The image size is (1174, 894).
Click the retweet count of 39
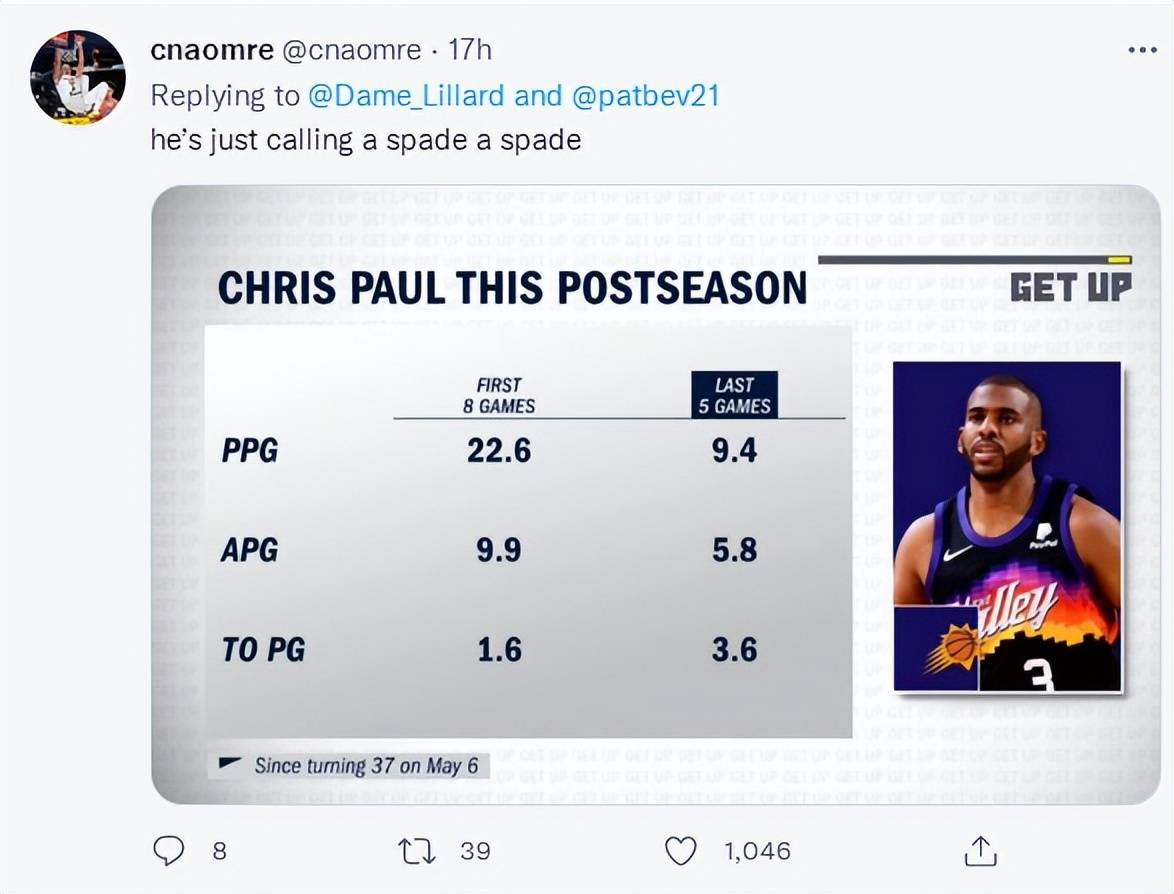click(x=475, y=851)
